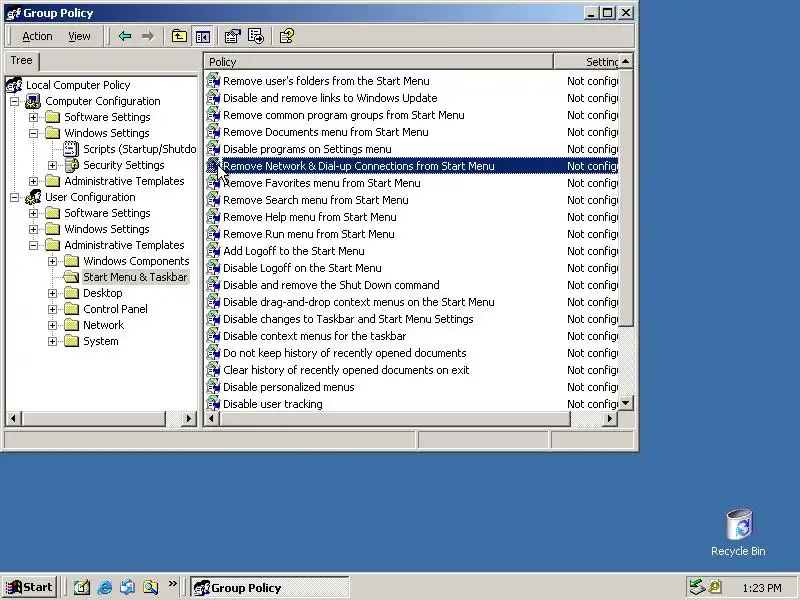Viewport: 800px width, 600px height.
Task: Open the View menu
Action: tap(79, 36)
